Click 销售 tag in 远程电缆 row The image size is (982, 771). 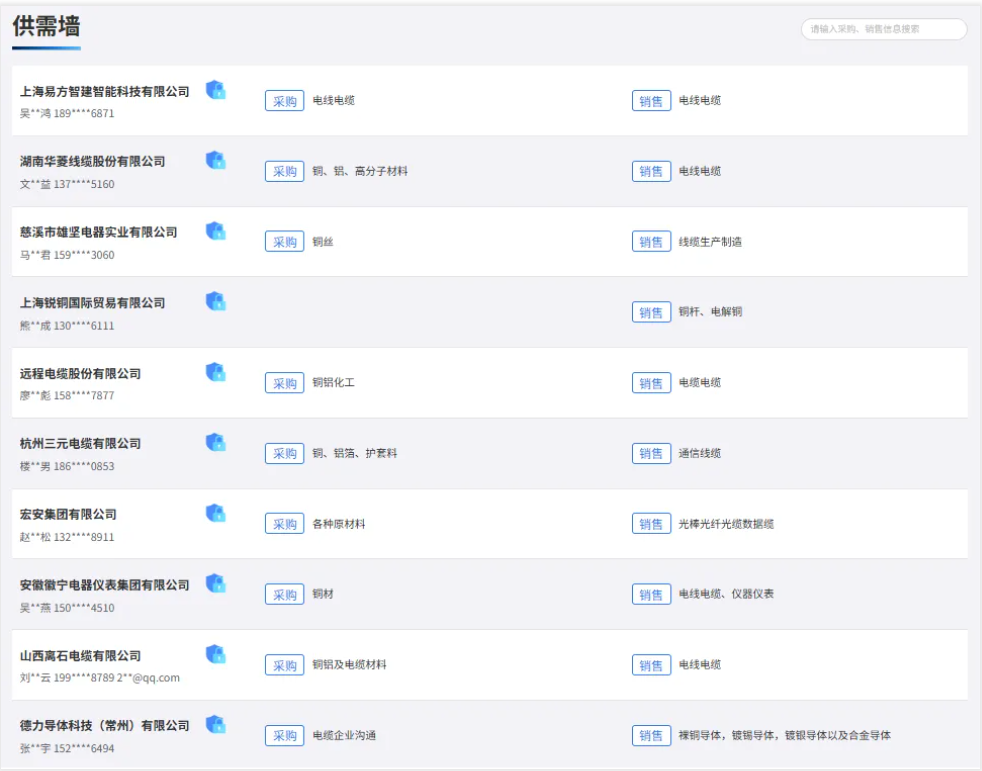[x=651, y=383]
